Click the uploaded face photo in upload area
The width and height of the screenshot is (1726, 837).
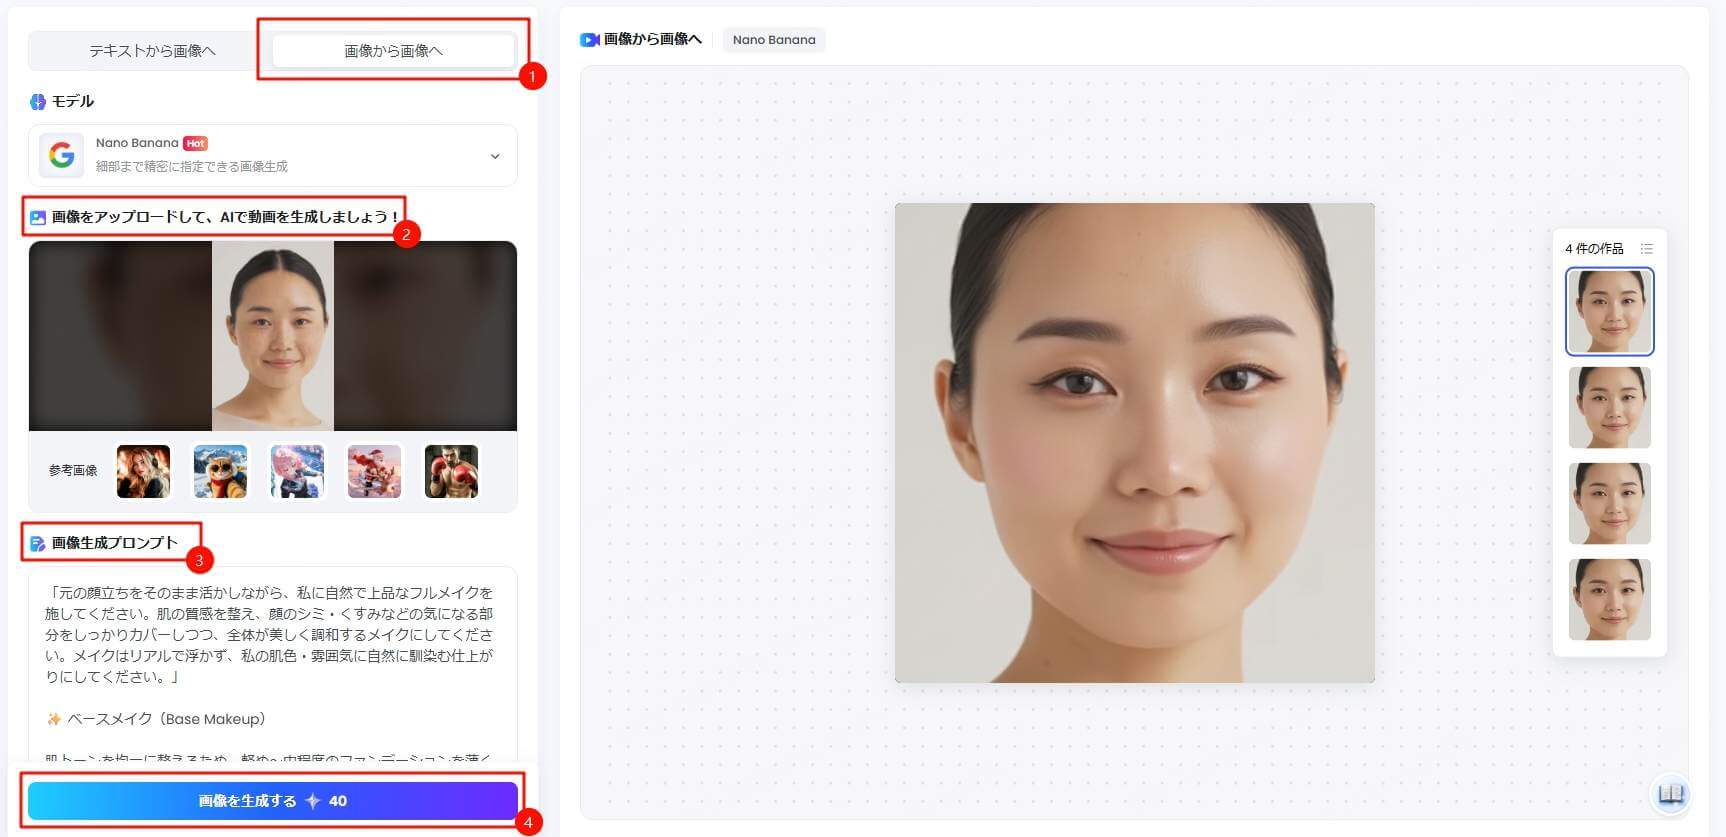[x=273, y=336]
